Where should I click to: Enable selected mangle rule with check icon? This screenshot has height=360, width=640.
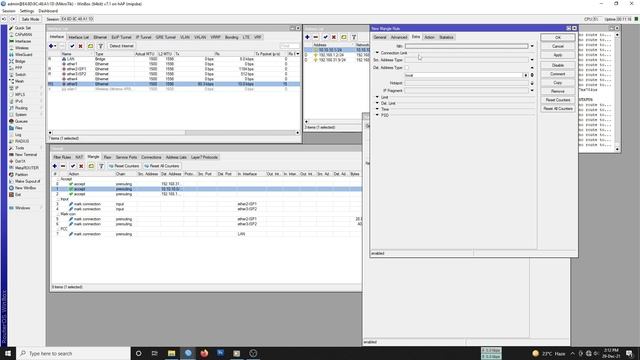[x=73, y=166]
